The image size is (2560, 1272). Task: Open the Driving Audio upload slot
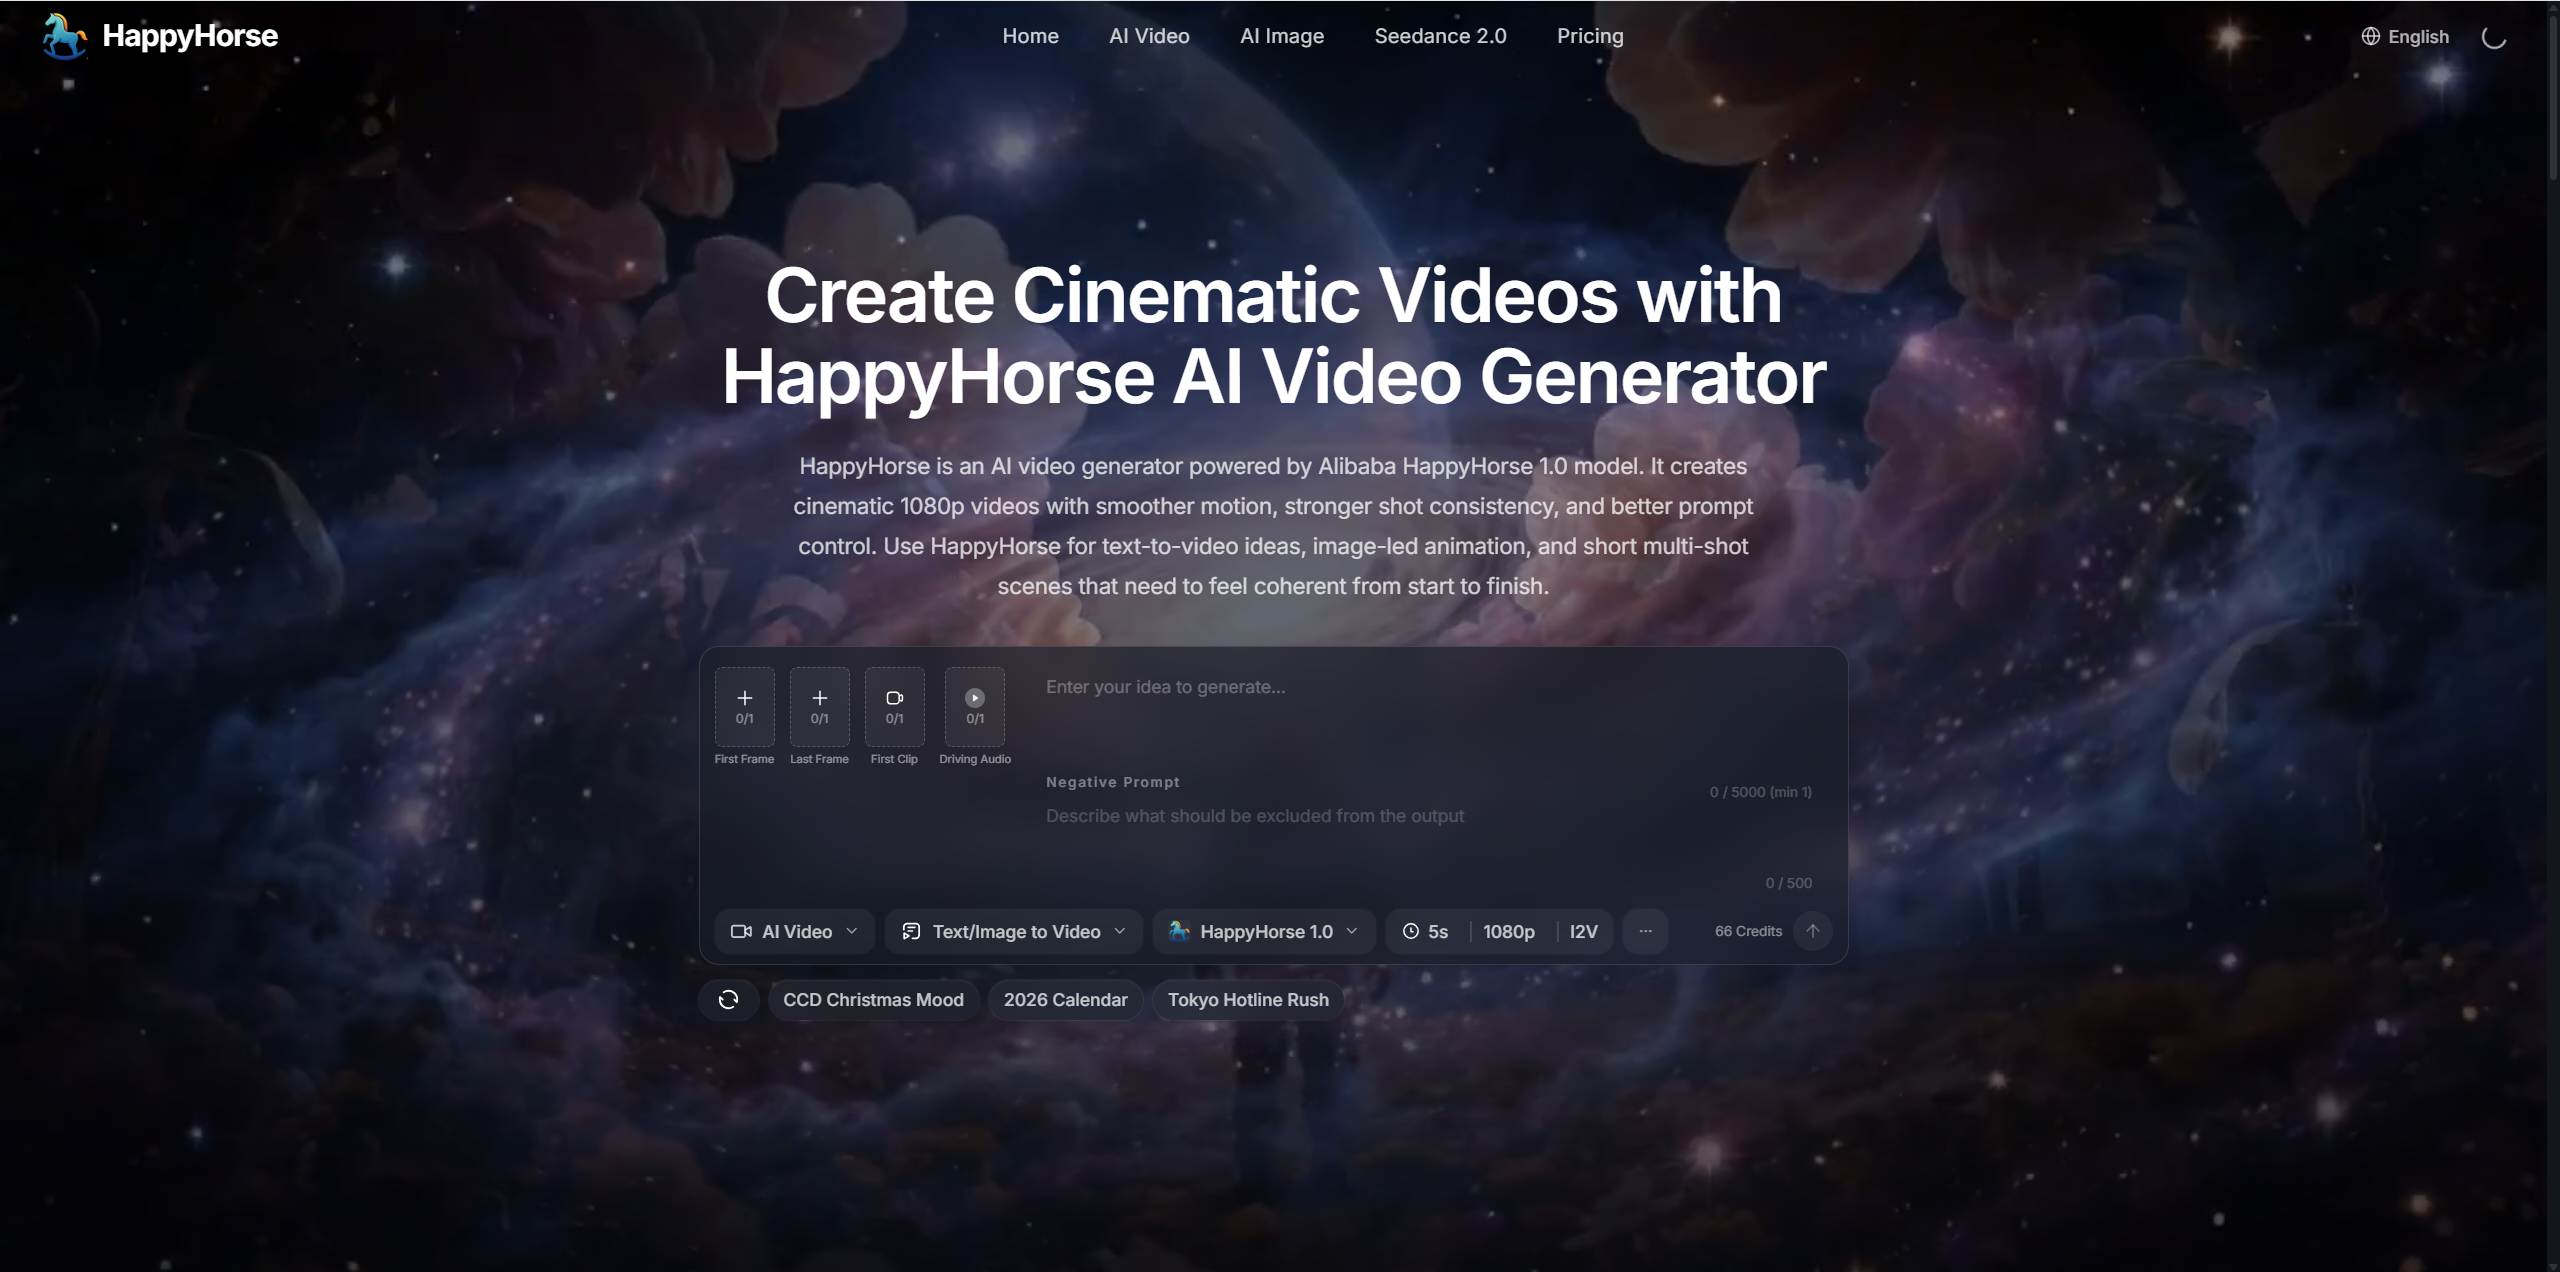(x=974, y=707)
